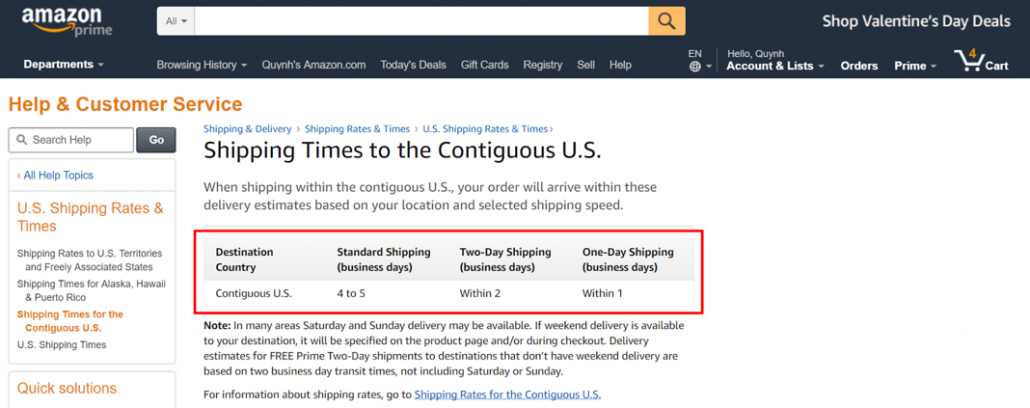Expand the Browsing History dropdown
Screen dimensions: 1030x408
[x=201, y=65]
